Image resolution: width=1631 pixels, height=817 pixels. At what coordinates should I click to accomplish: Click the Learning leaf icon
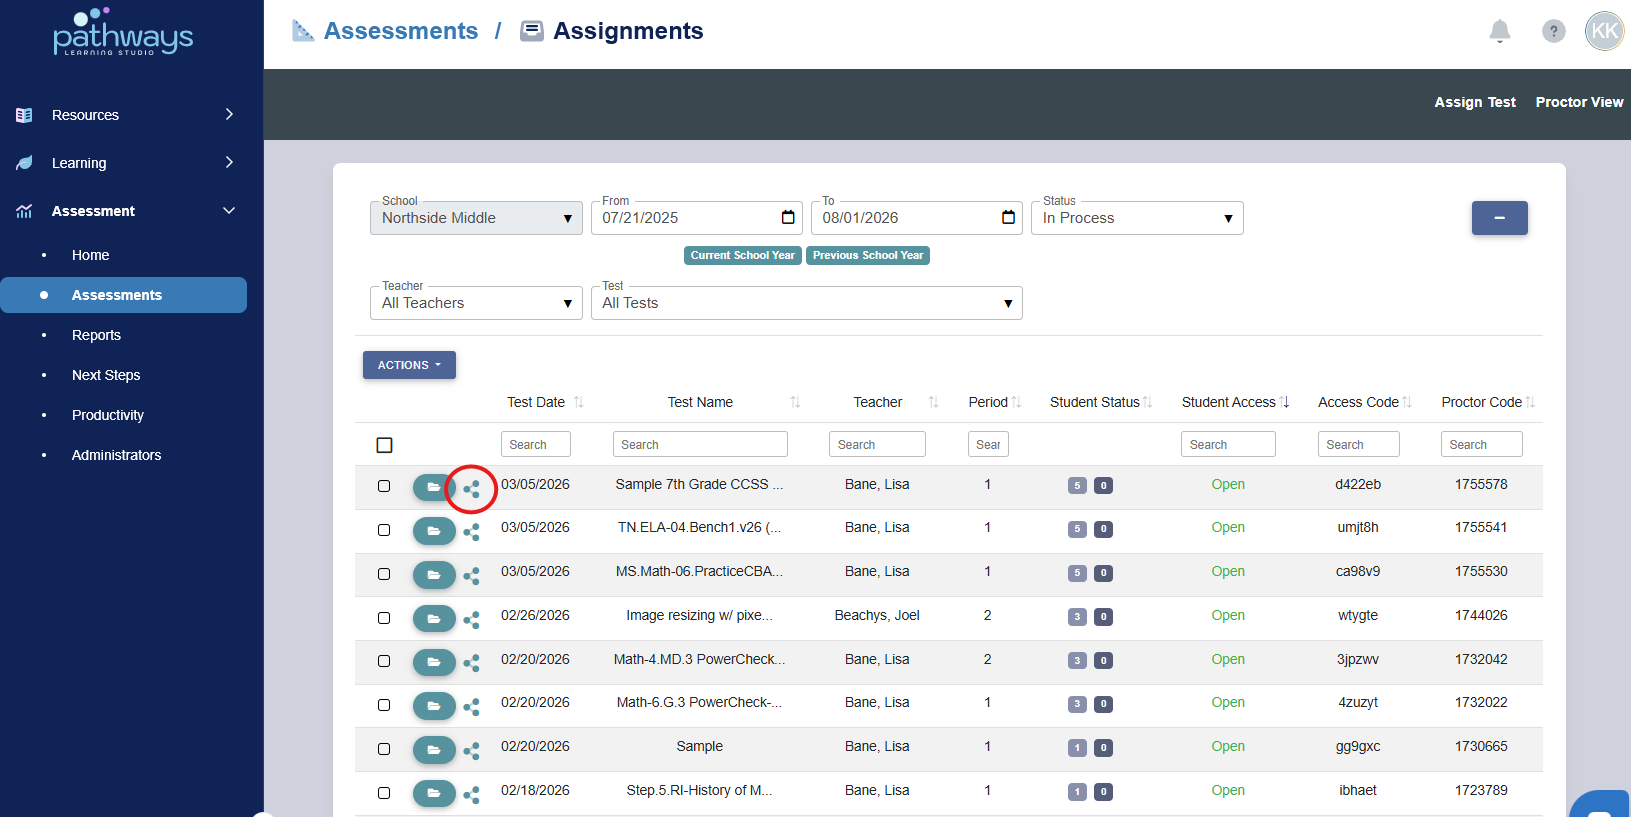24,163
